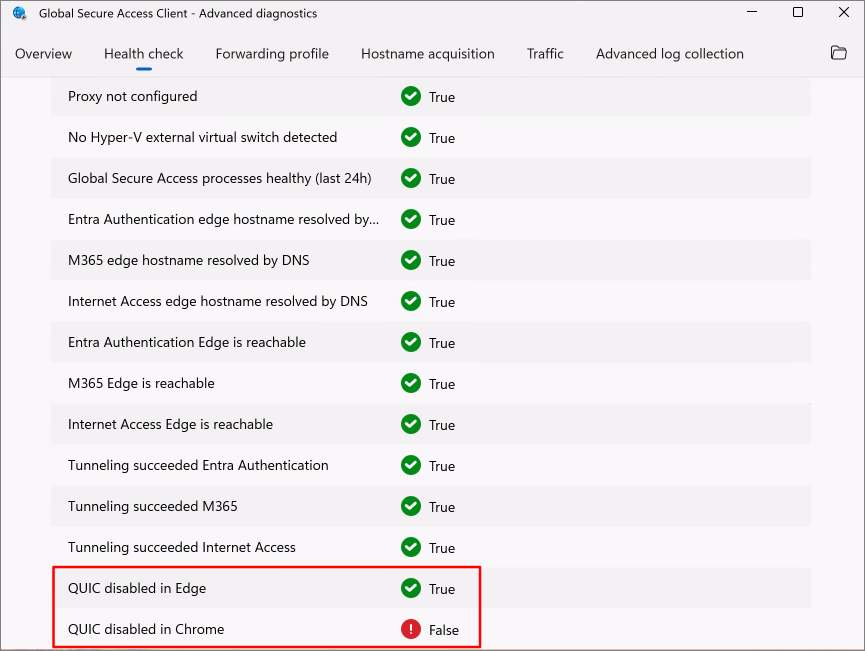
Task: Select 'QUIC disabled in Edge' text
Action: click(137, 588)
